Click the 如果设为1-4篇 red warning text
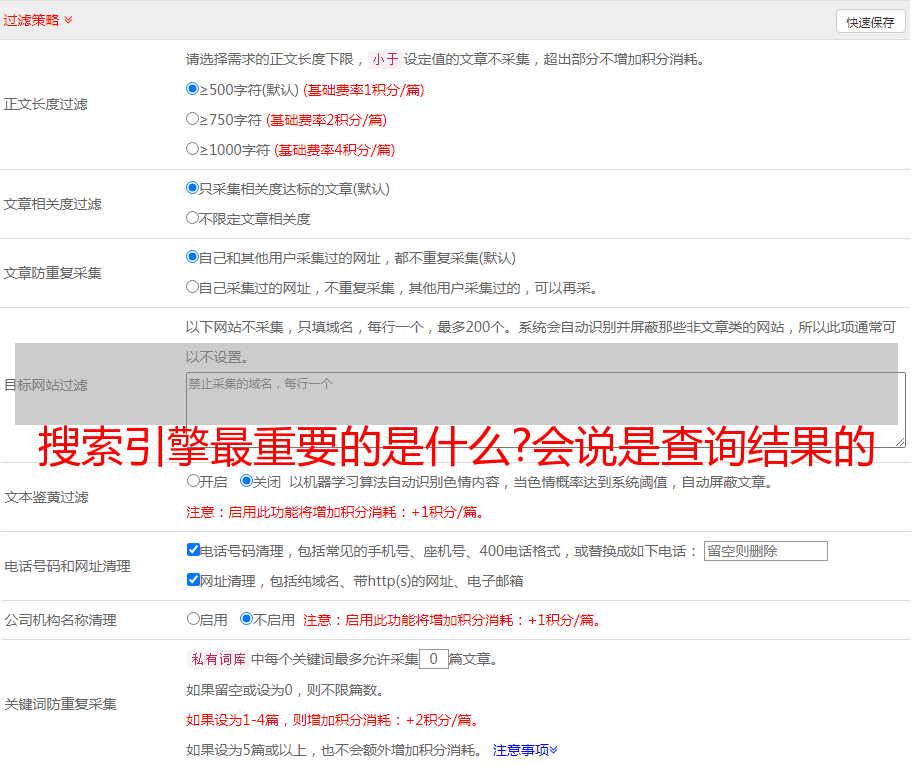 coord(334,720)
